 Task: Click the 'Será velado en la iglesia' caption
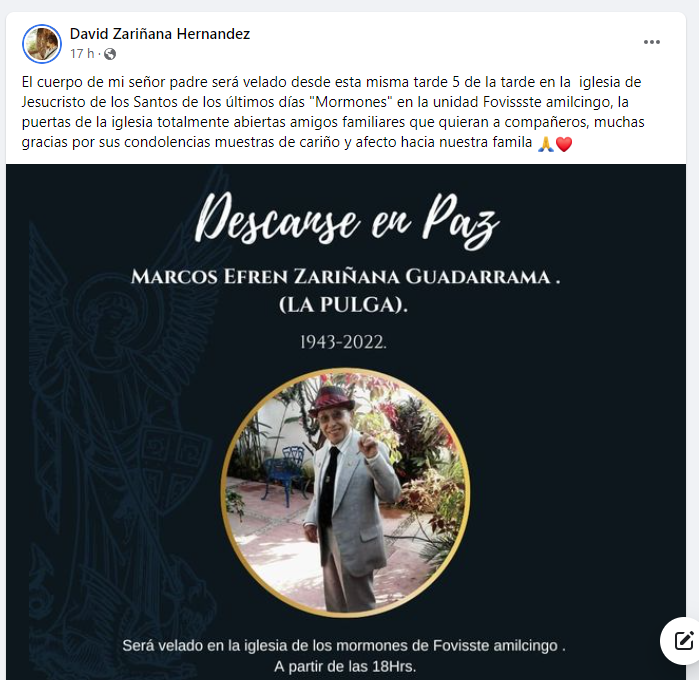tap(344, 645)
